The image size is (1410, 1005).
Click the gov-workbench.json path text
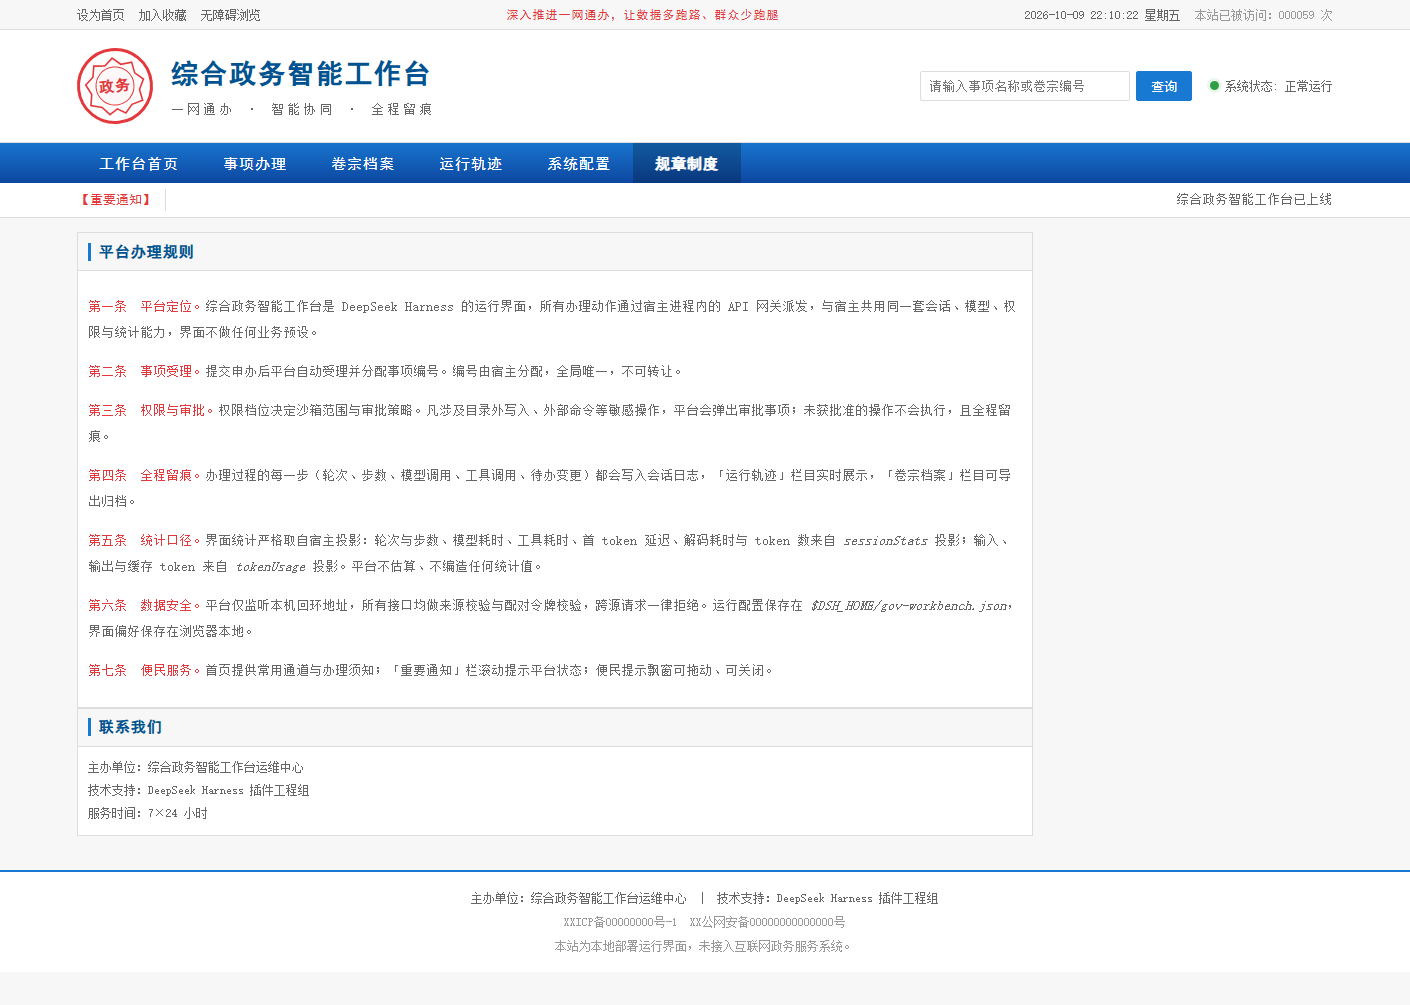pos(909,606)
